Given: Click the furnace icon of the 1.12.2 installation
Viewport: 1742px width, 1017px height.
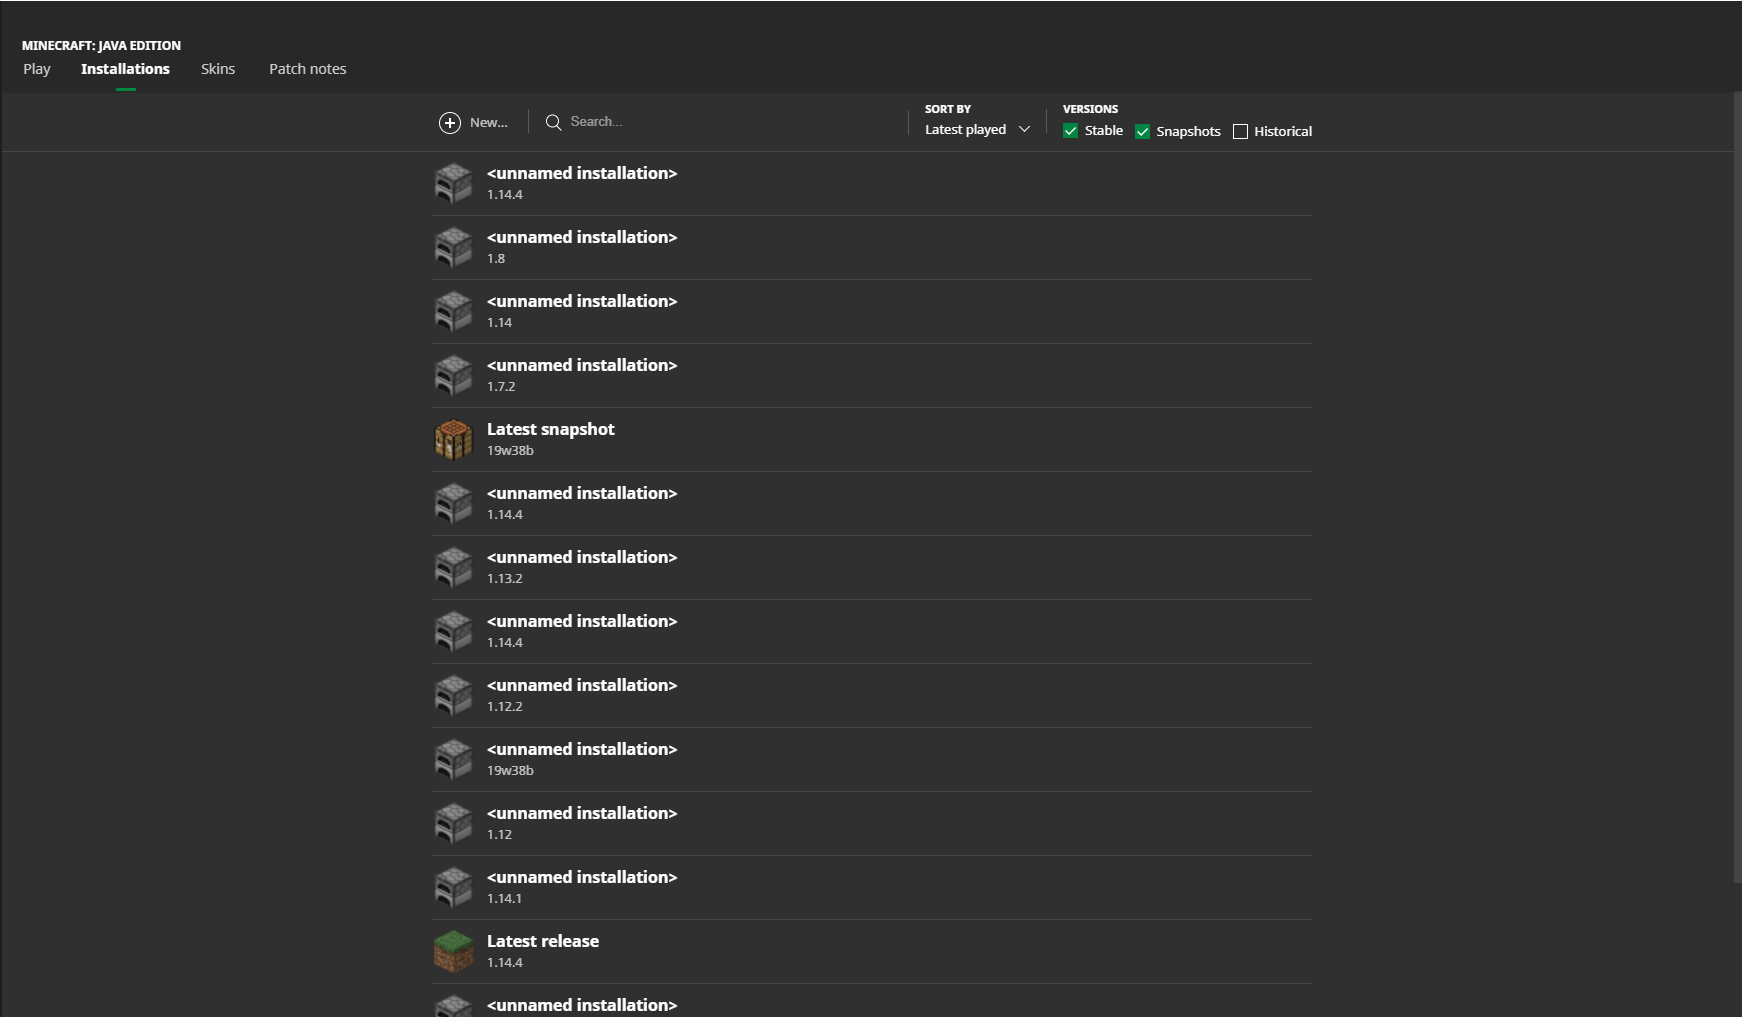Looking at the screenshot, I should 453,695.
